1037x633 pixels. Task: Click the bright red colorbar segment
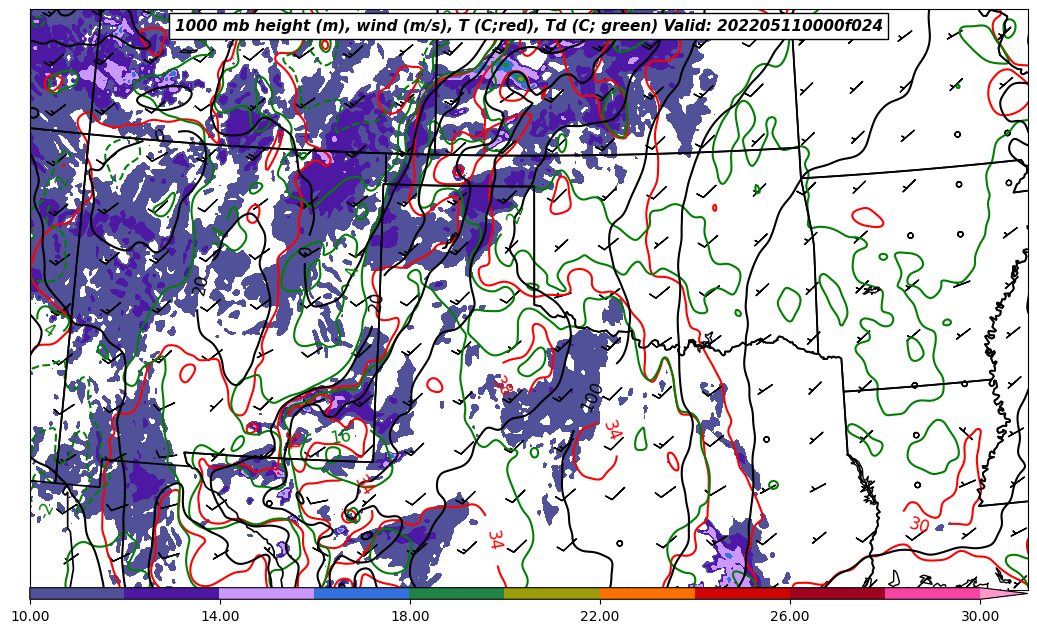pyautogui.click(x=742, y=593)
